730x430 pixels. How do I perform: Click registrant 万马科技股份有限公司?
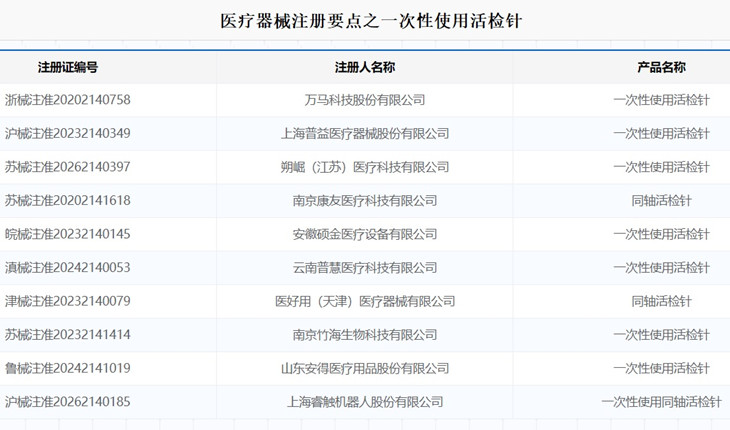pos(365,100)
